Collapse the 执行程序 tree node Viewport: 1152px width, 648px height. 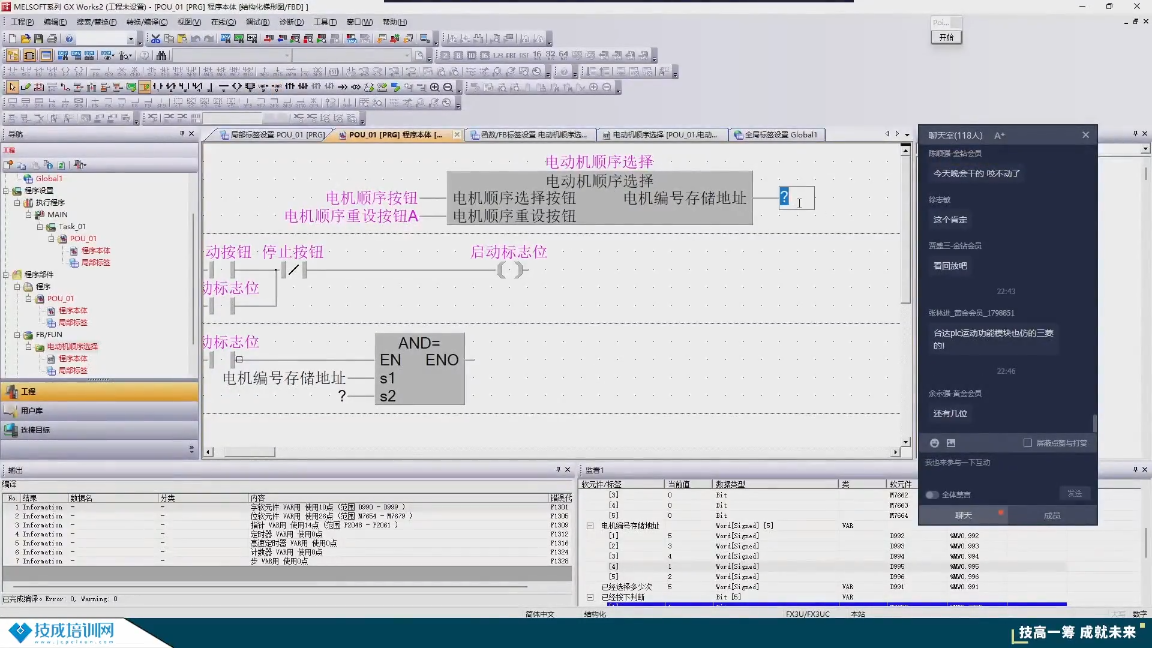17,202
